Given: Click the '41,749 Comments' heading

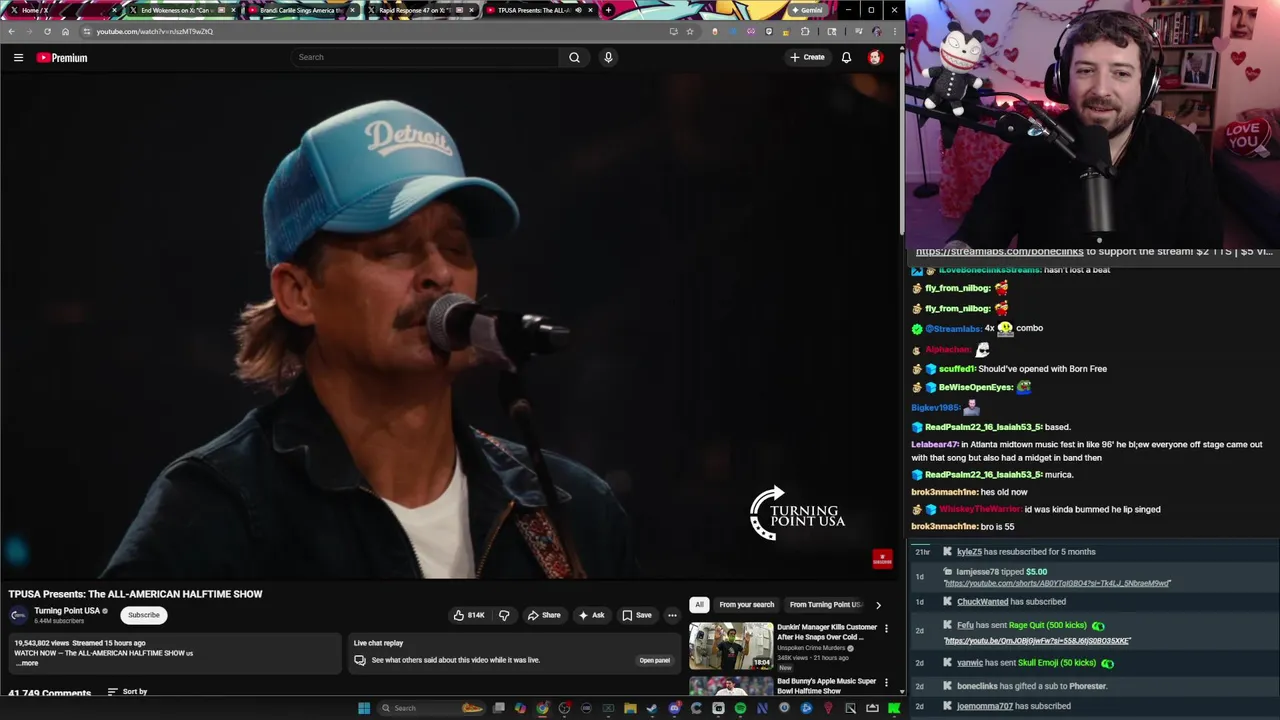Looking at the screenshot, I should pyautogui.click(x=49, y=693).
